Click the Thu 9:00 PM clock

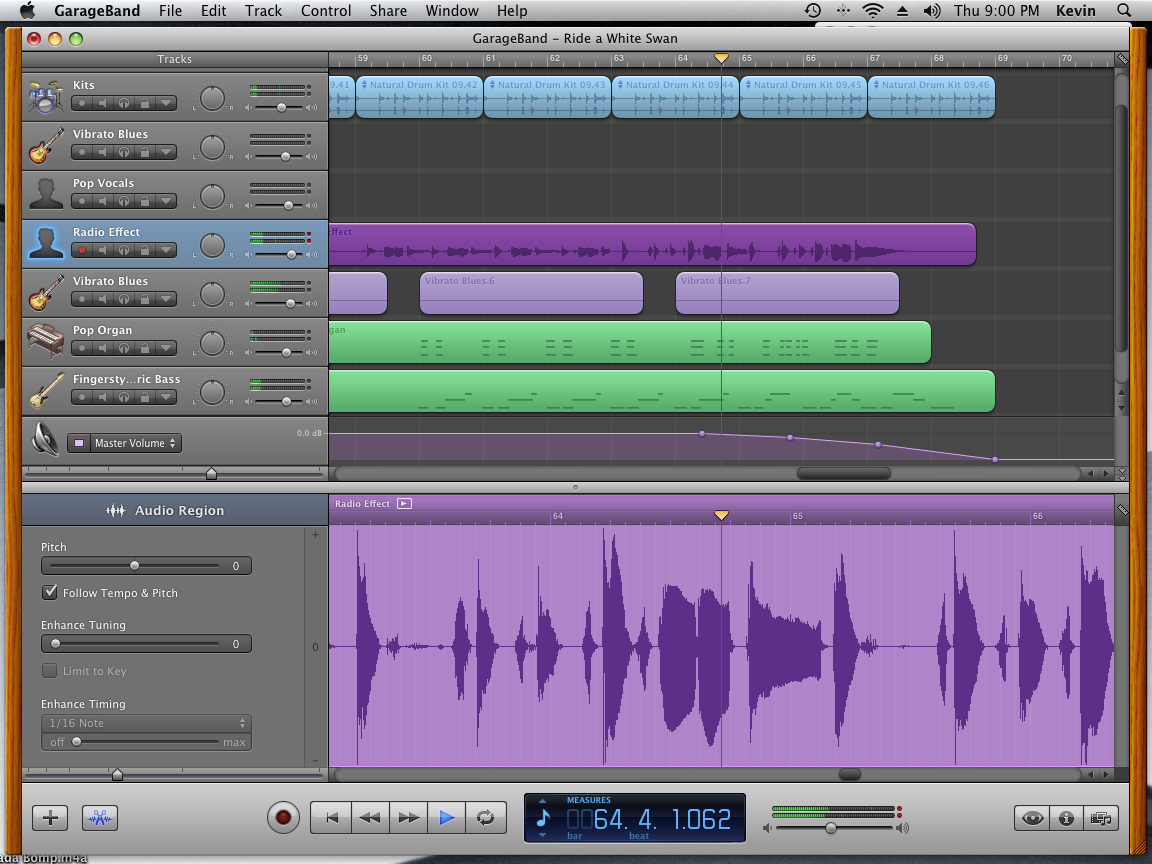tap(996, 10)
